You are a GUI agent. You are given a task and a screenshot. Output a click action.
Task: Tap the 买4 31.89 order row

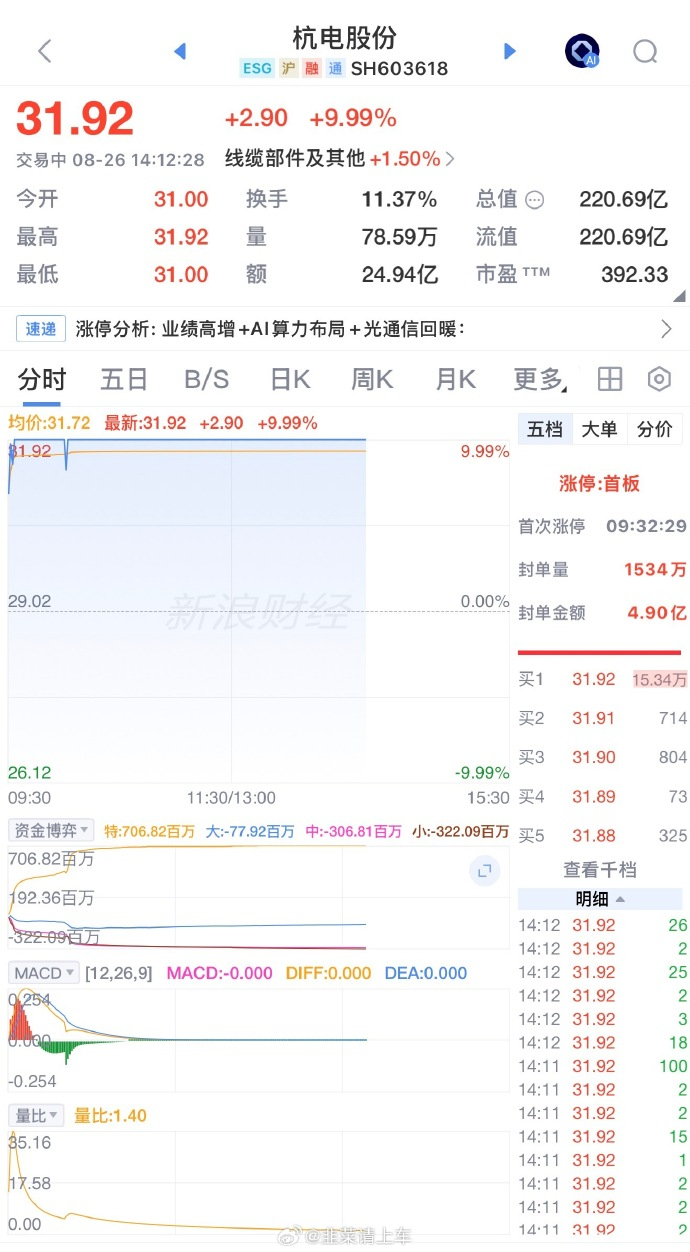tap(602, 797)
